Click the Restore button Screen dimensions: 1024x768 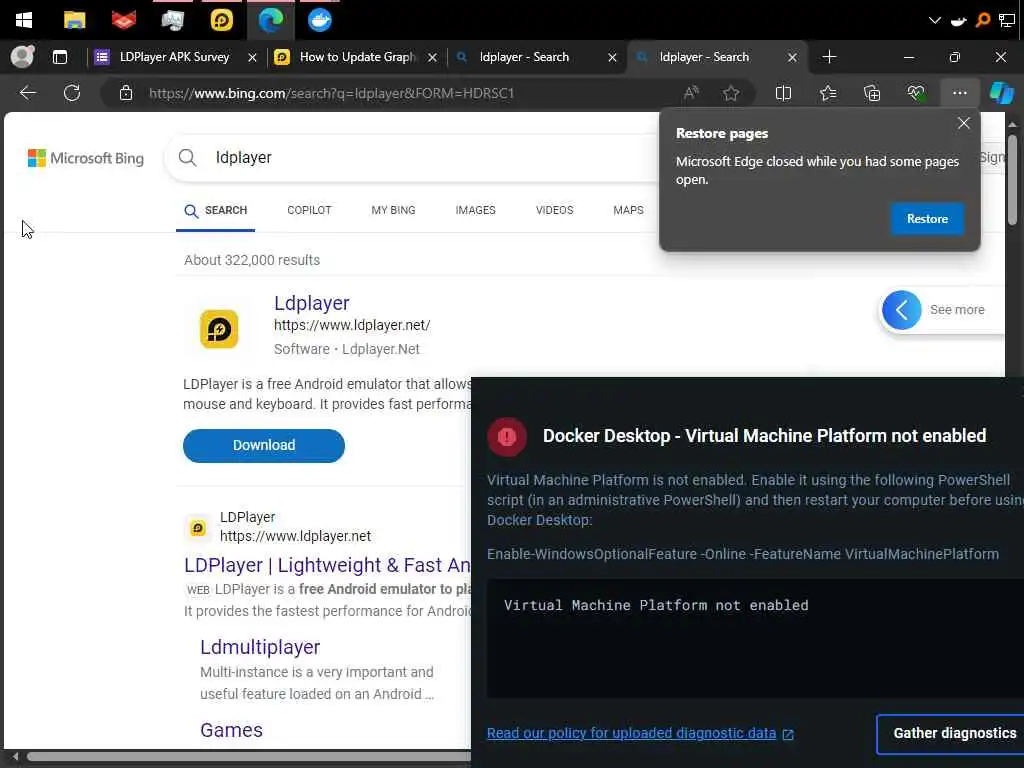coord(927,219)
